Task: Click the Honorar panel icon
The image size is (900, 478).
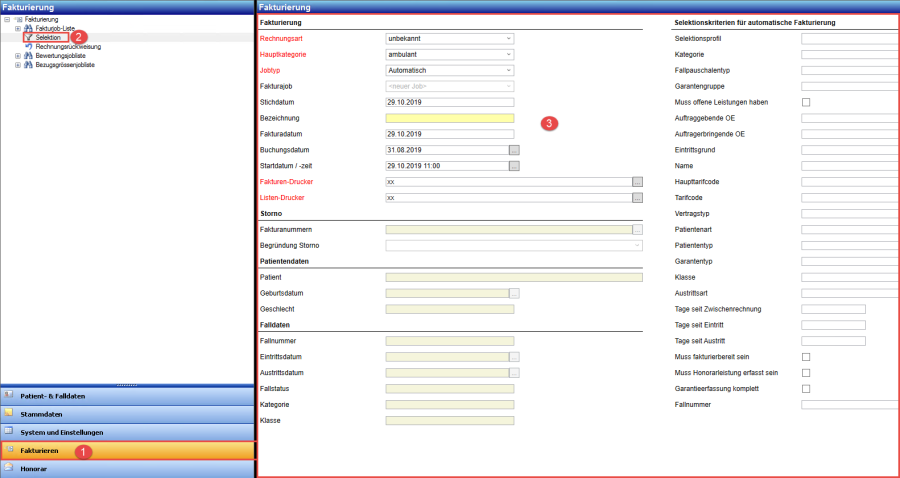Action: 9,467
